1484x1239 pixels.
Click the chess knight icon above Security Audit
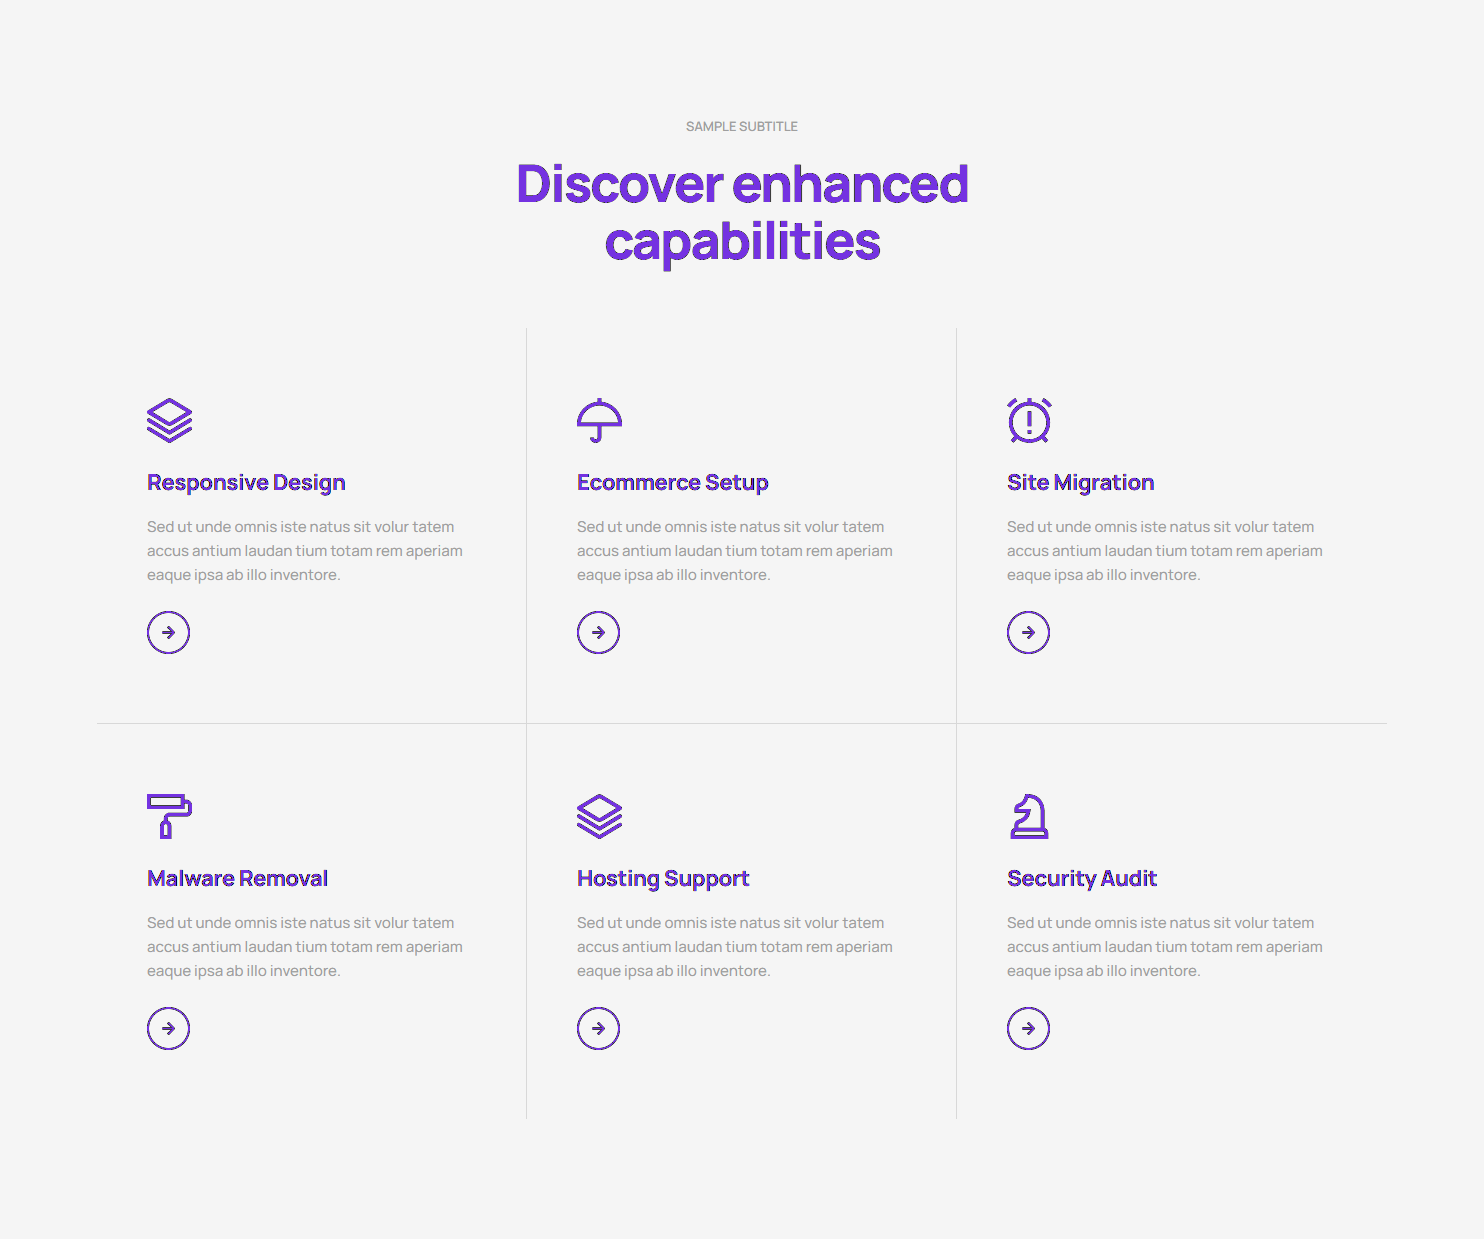point(1029,816)
